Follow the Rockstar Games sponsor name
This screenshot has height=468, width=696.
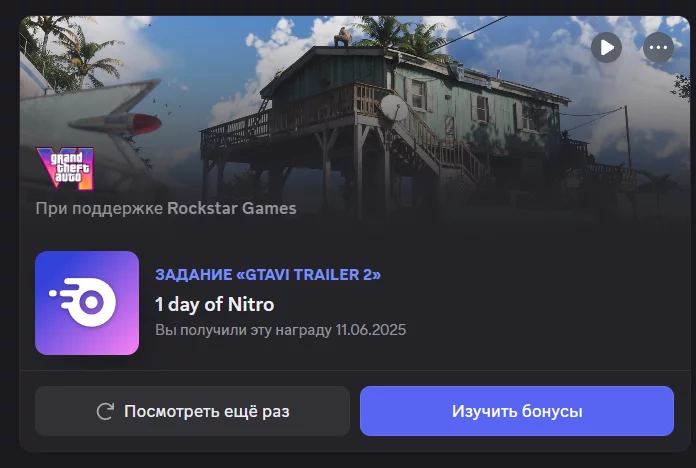pyautogui.click(x=232, y=208)
